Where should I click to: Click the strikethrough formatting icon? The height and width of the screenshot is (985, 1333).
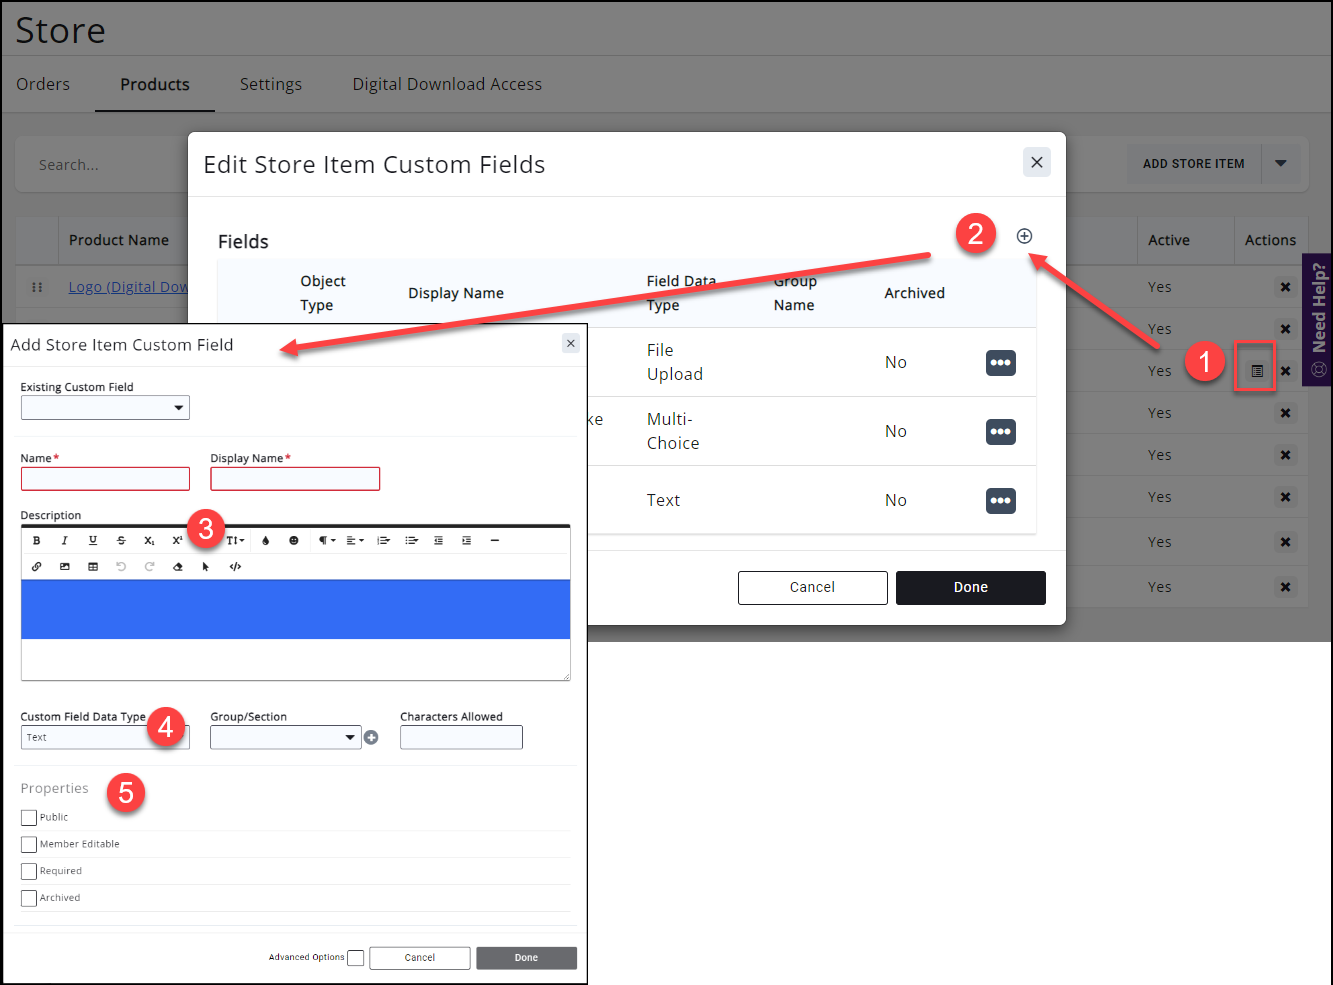click(121, 541)
